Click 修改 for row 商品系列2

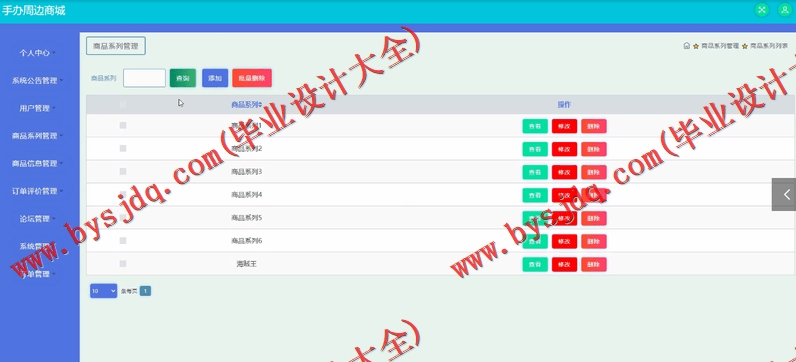(x=565, y=149)
